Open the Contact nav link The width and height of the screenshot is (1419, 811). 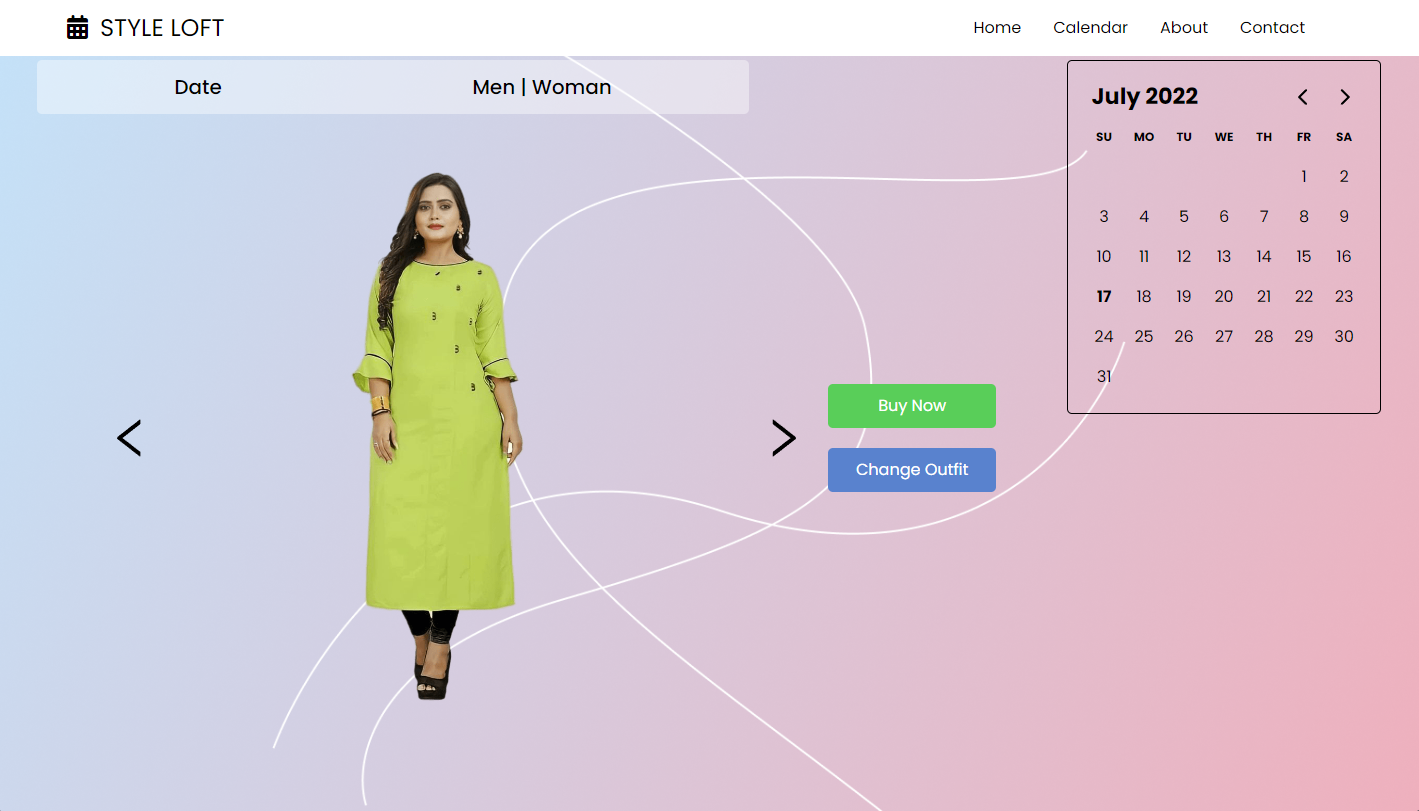tap(1272, 28)
